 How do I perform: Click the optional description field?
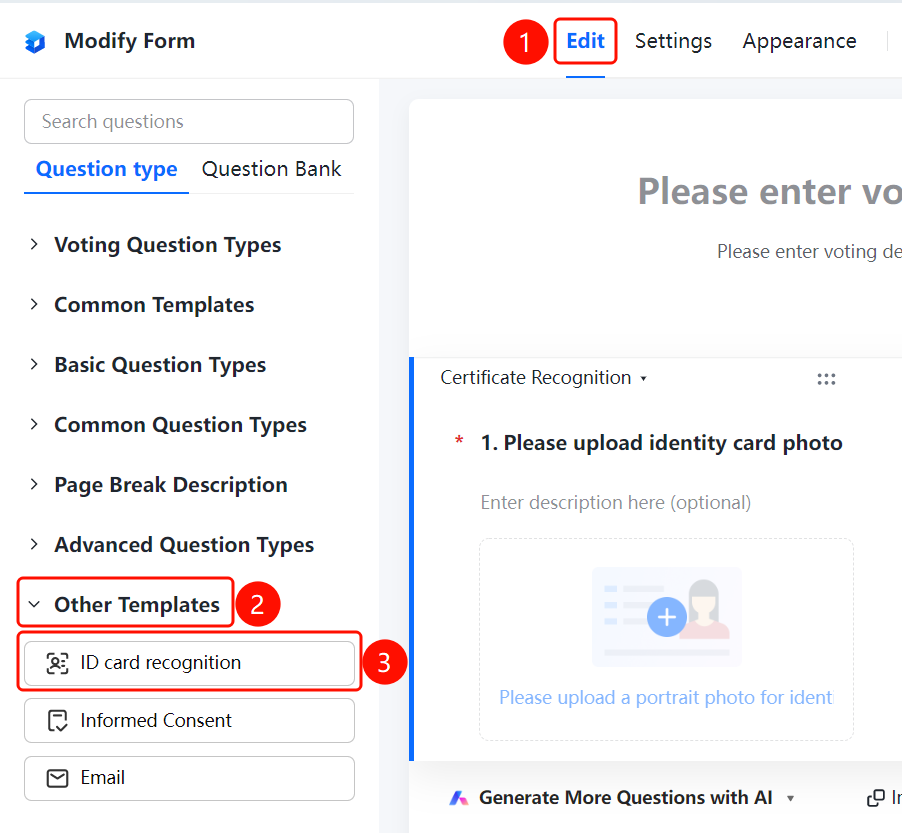tap(616, 503)
